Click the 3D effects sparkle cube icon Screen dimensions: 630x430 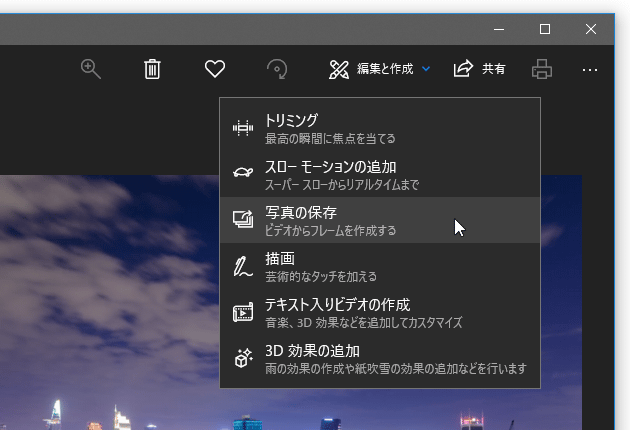coord(243,358)
